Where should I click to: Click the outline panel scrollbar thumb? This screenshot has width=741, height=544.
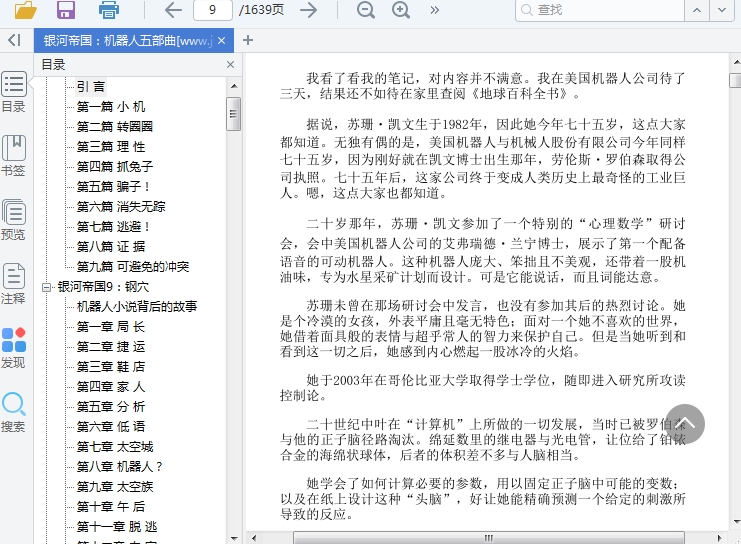point(233,113)
